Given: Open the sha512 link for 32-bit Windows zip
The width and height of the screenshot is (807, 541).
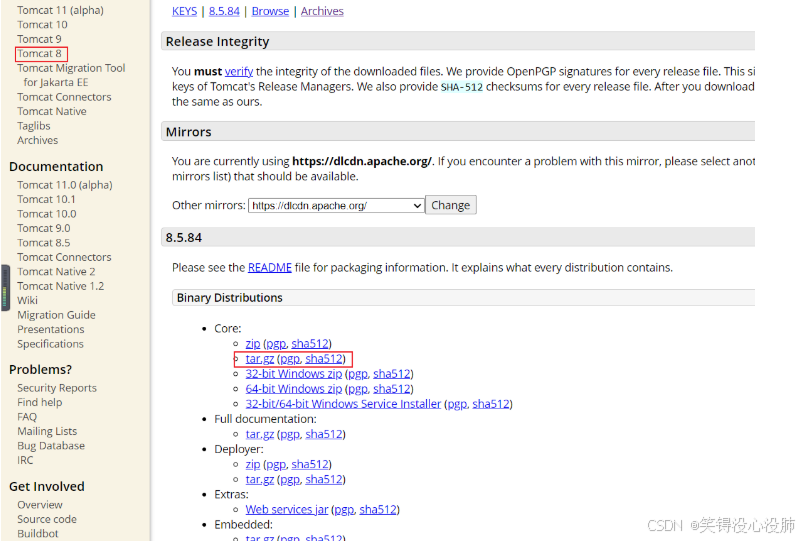Looking at the screenshot, I should click(392, 373).
